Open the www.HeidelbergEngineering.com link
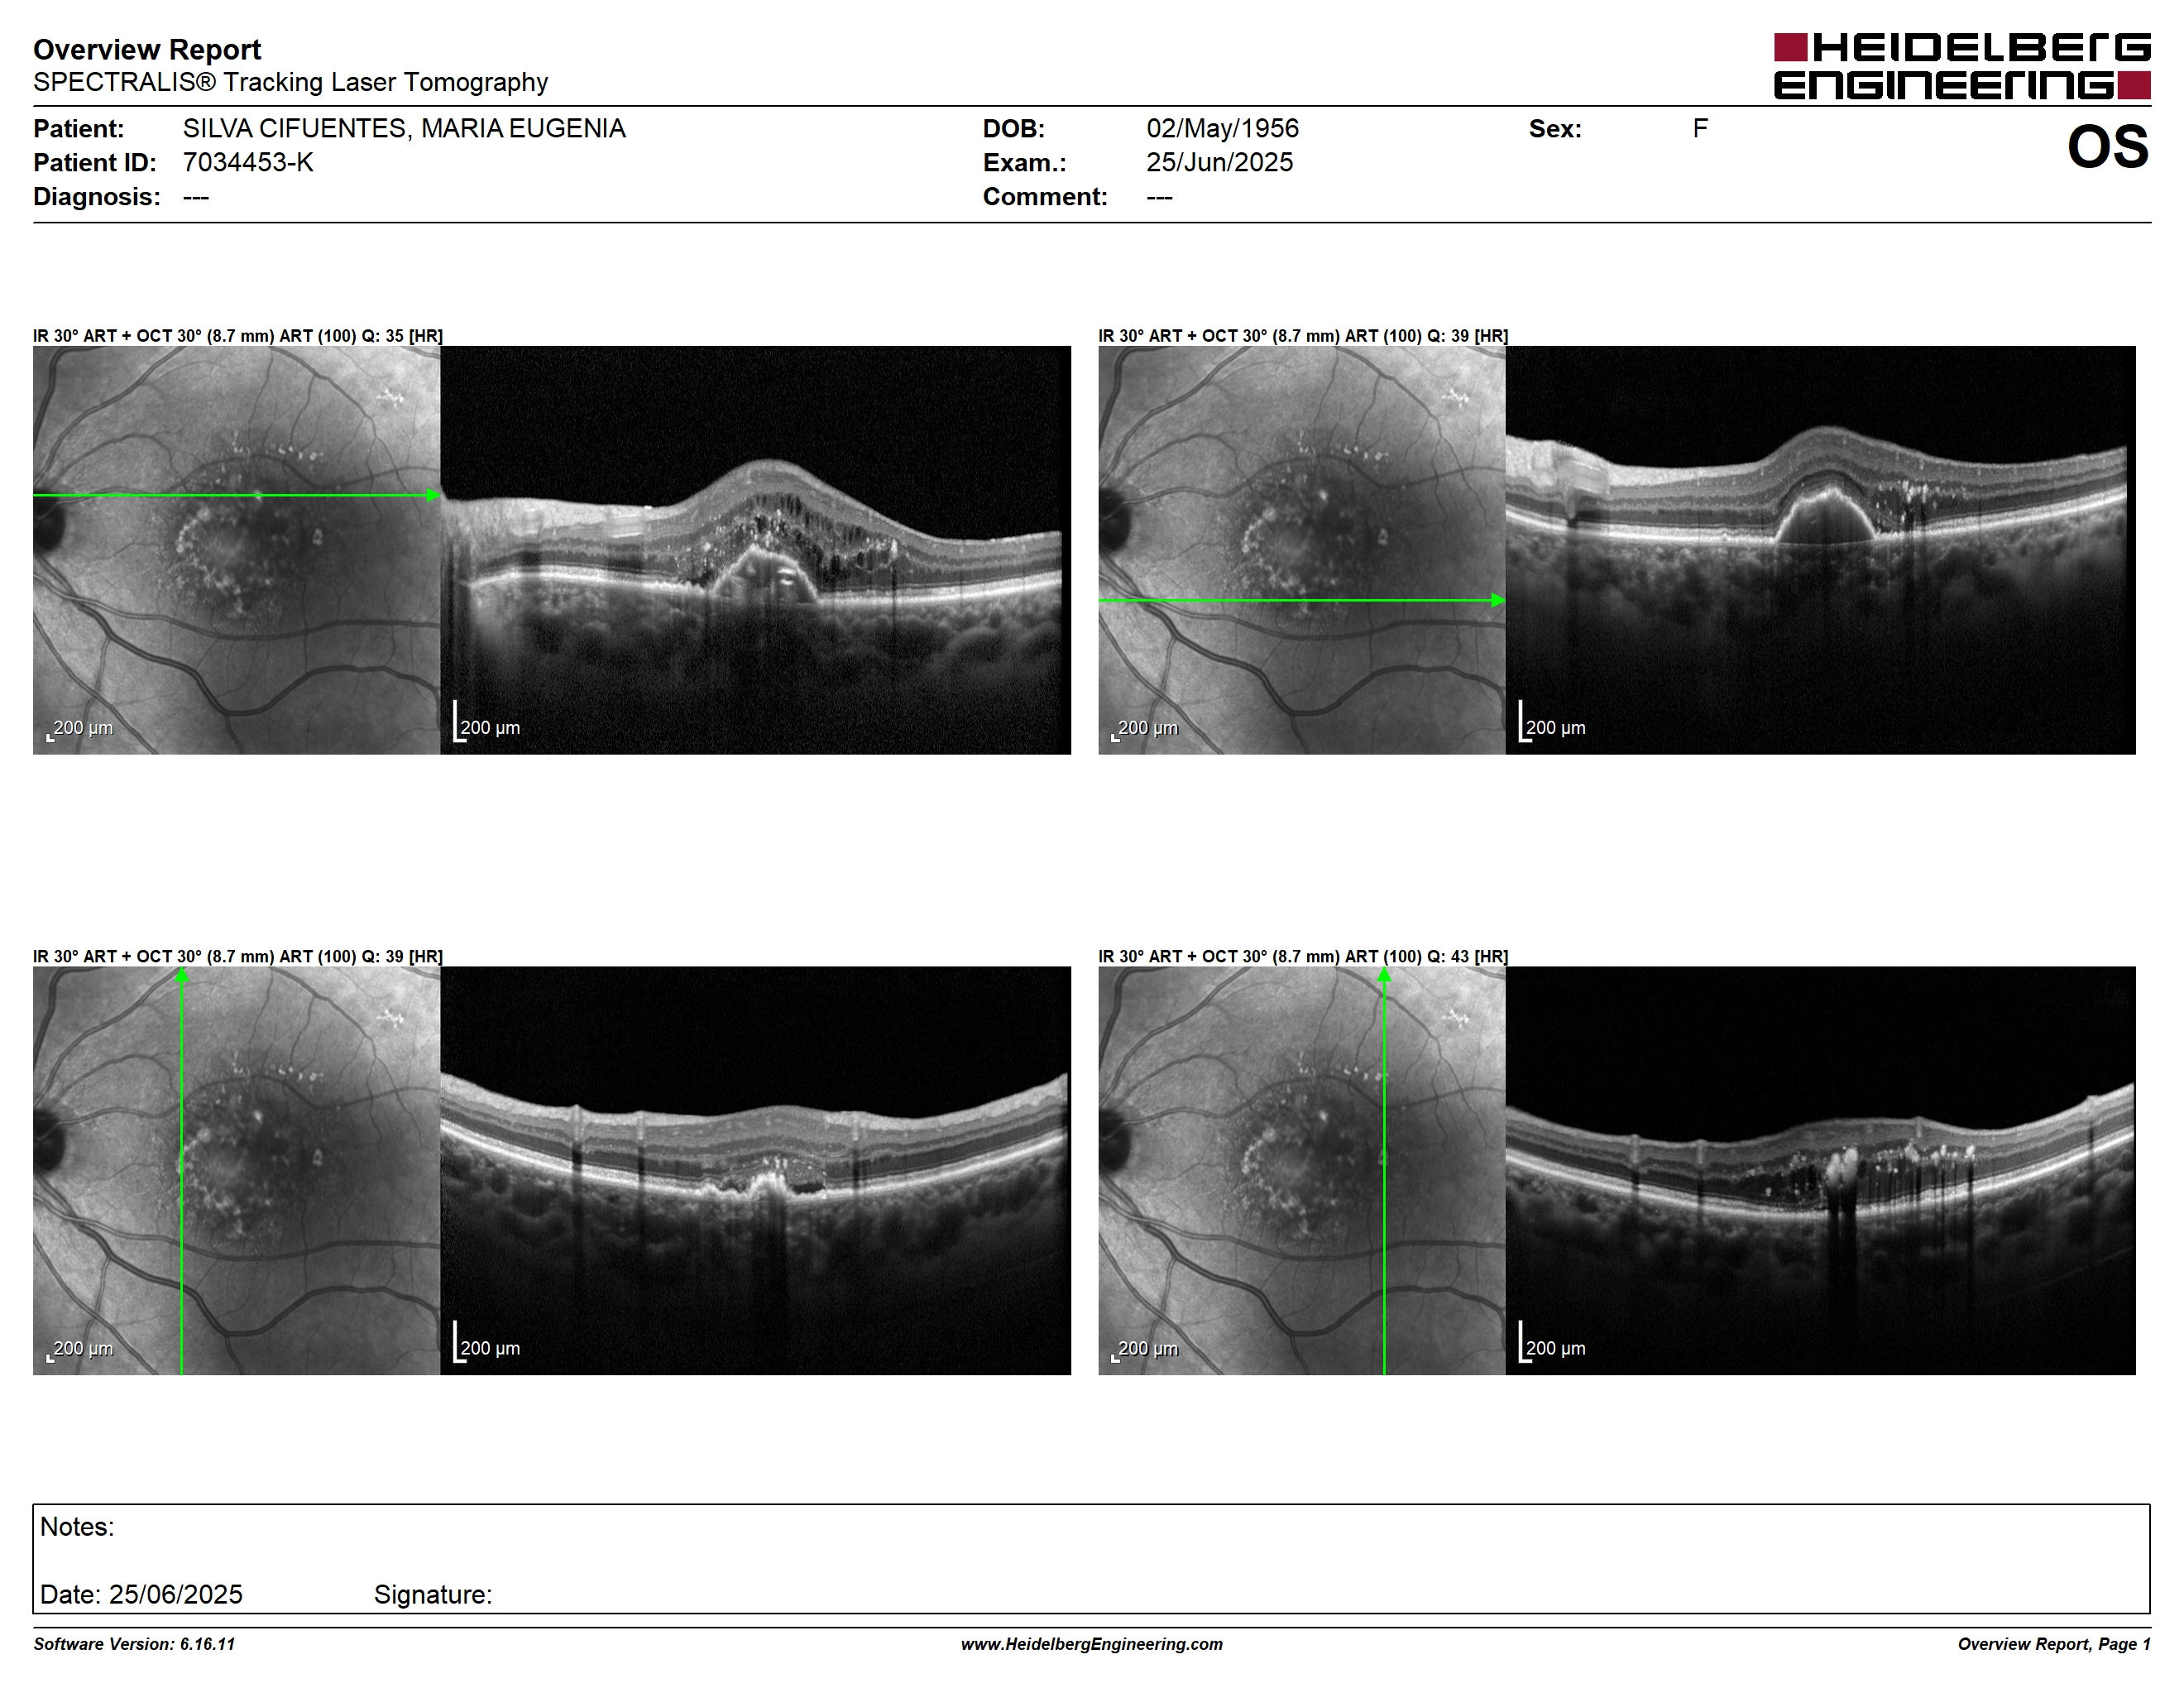Screen dimensions: 2184x1688 coord(1092,1644)
